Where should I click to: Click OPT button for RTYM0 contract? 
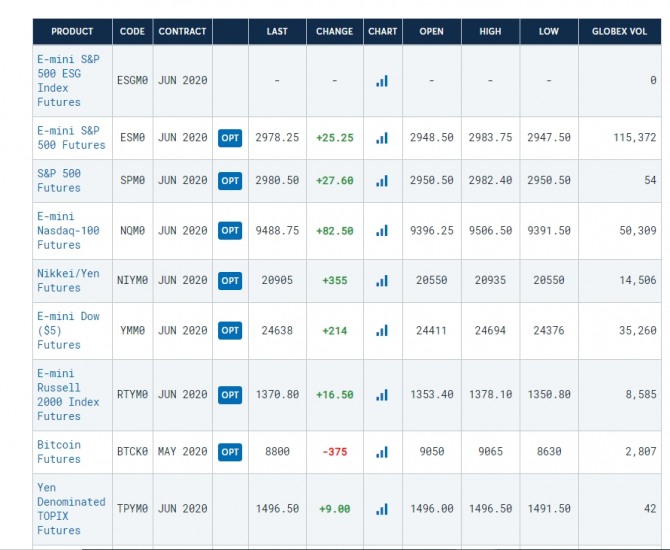(230, 395)
